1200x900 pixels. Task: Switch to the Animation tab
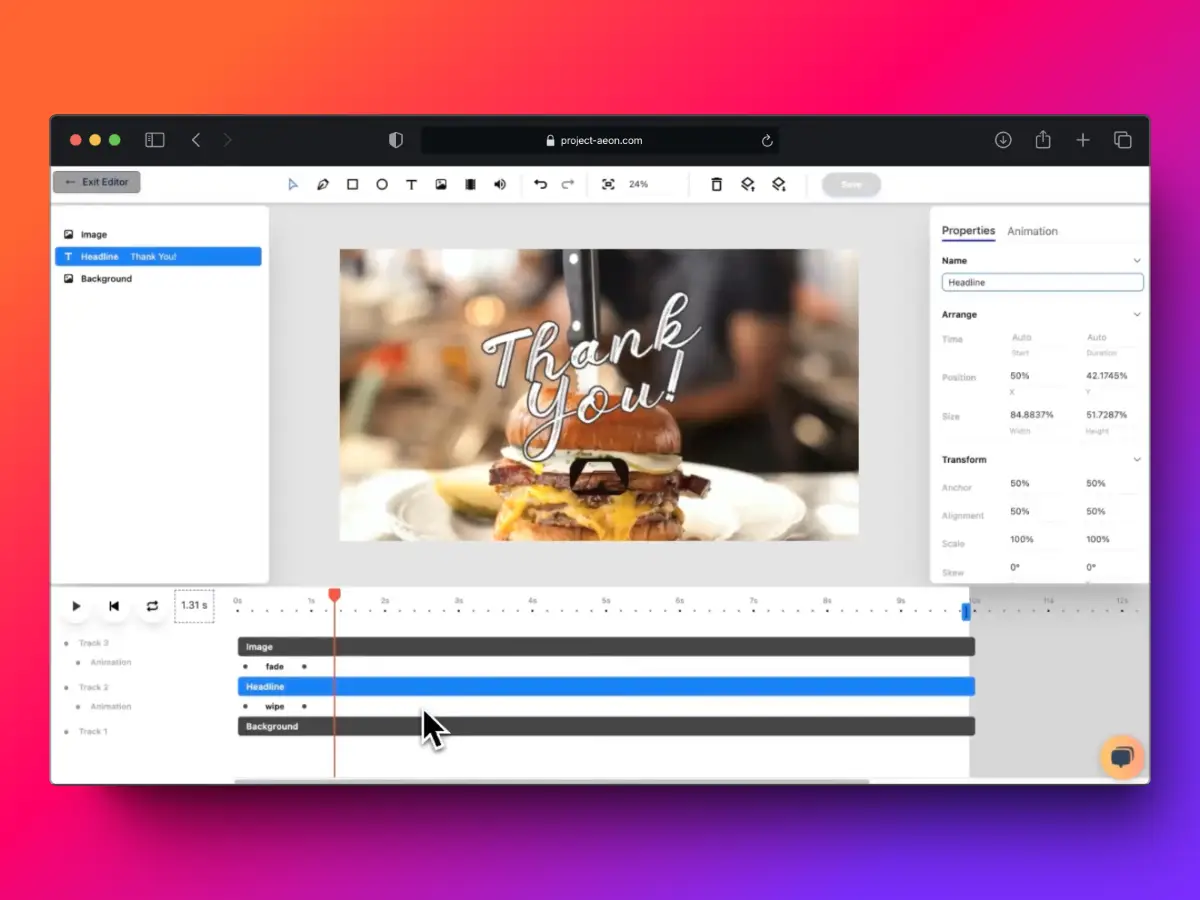(x=1032, y=231)
